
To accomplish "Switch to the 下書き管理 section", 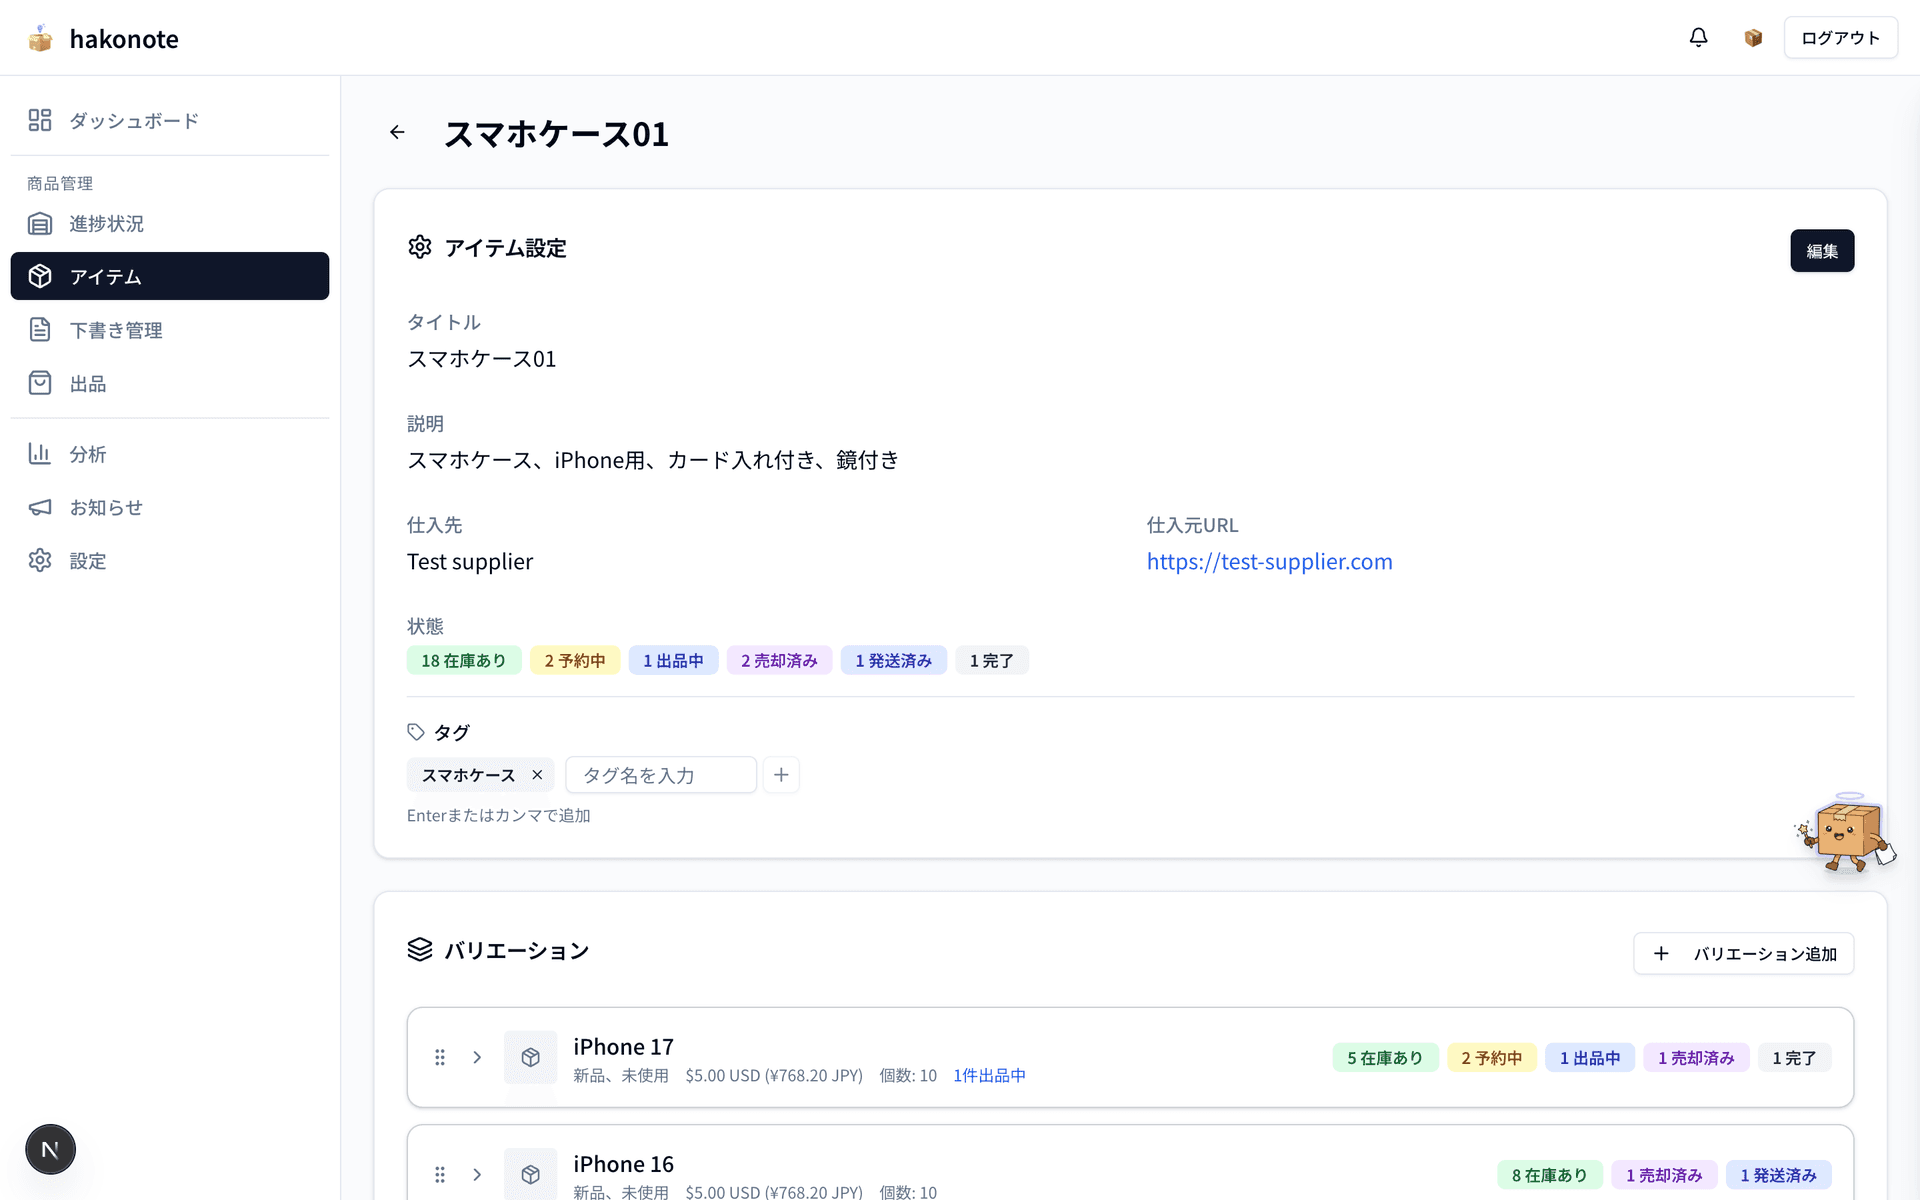I will tap(116, 330).
